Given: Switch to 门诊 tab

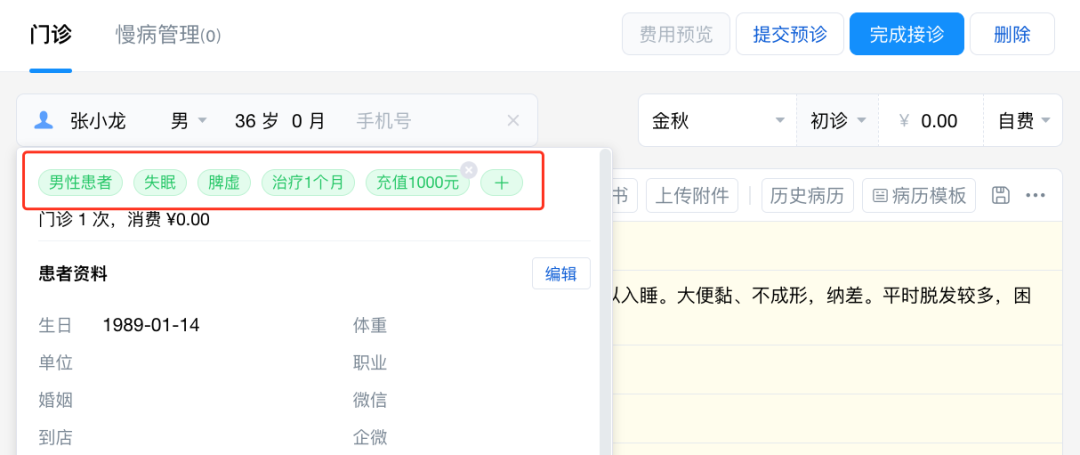Looking at the screenshot, I should 50,34.
